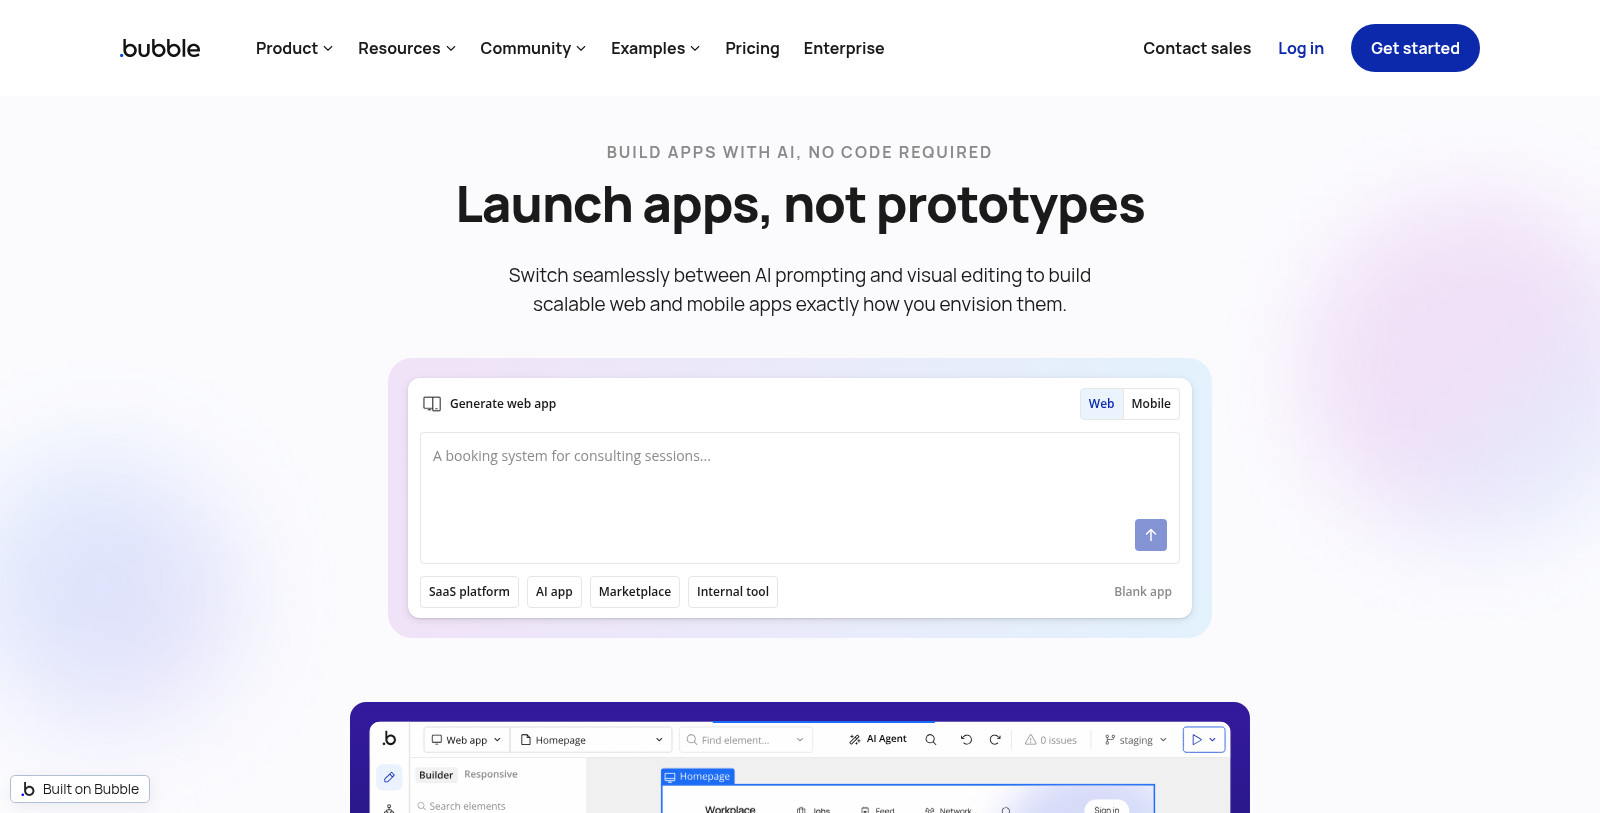Expand the Product menu
1600x813 pixels.
(x=294, y=48)
